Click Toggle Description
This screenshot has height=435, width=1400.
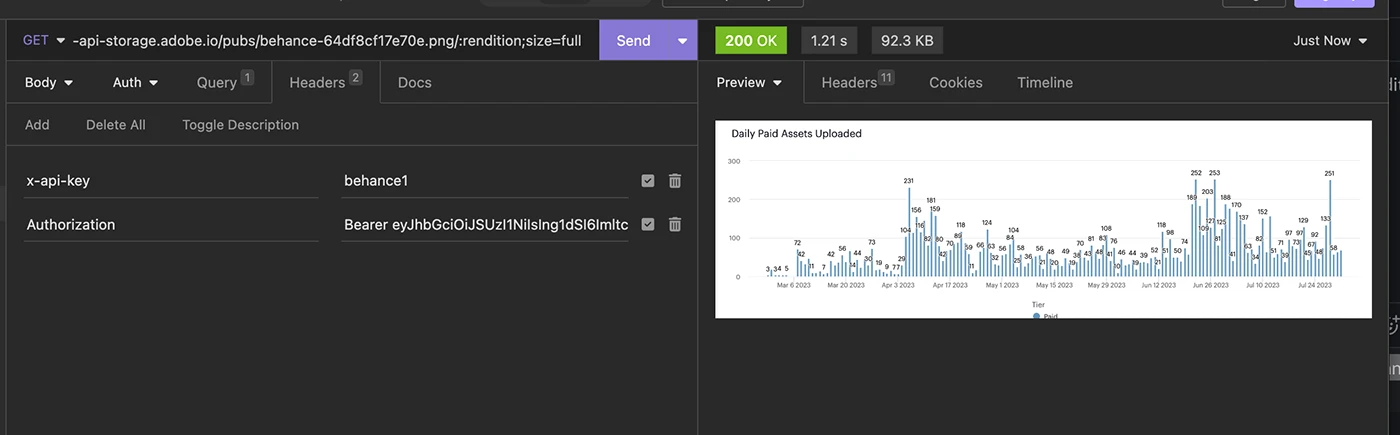(240, 125)
